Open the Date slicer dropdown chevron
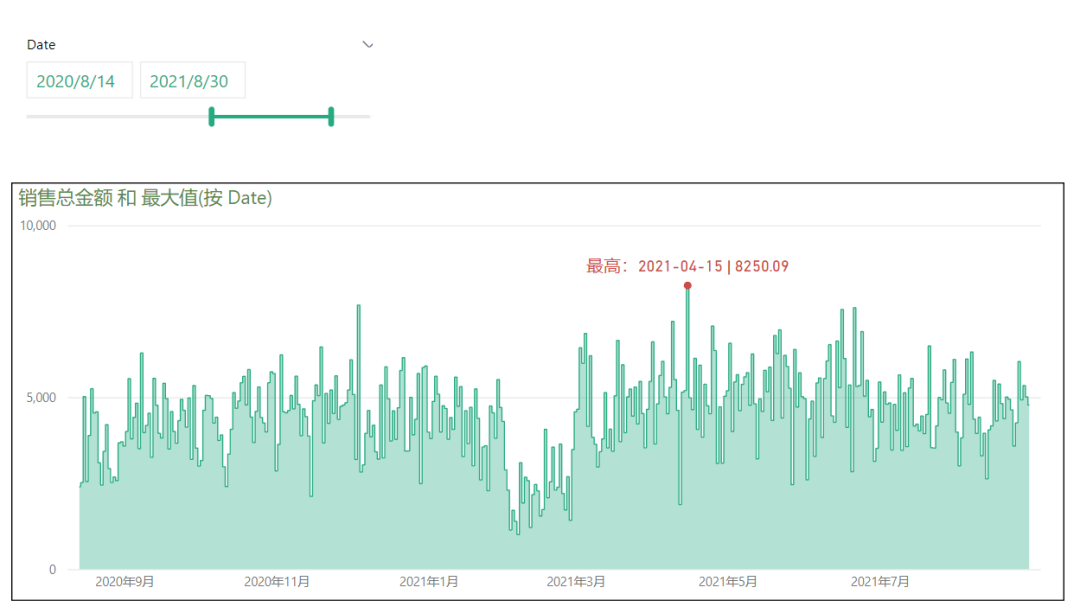 click(x=369, y=45)
